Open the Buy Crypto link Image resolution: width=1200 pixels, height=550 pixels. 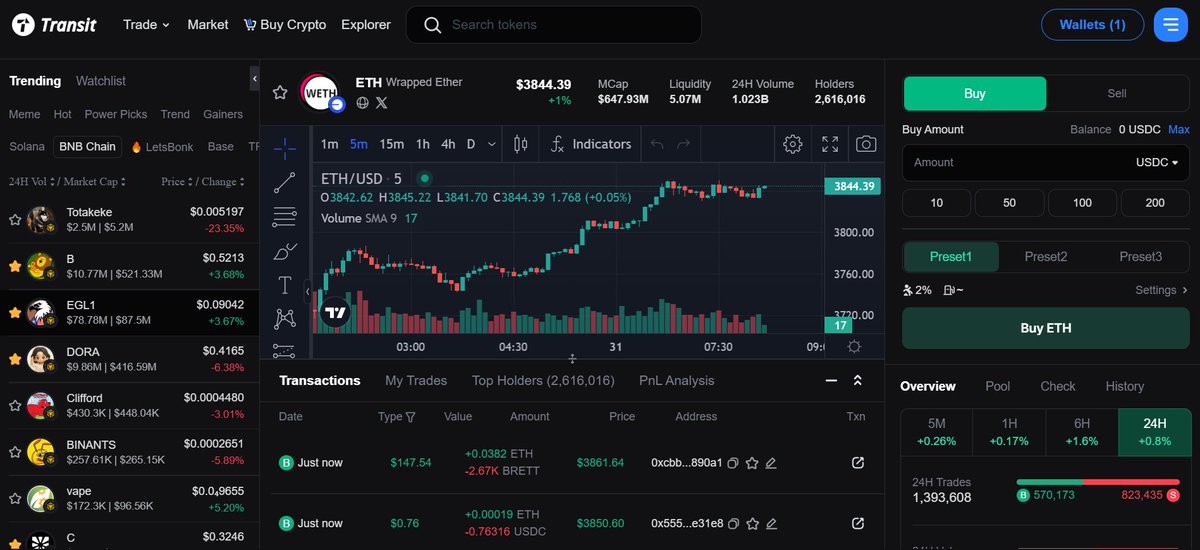[x=285, y=24]
